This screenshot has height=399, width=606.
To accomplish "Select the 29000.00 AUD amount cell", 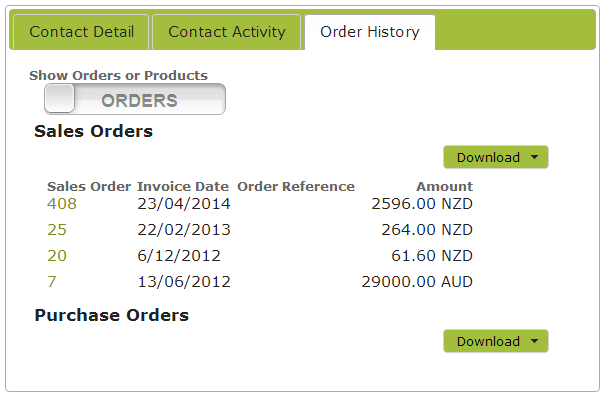I will [x=417, y=281].
